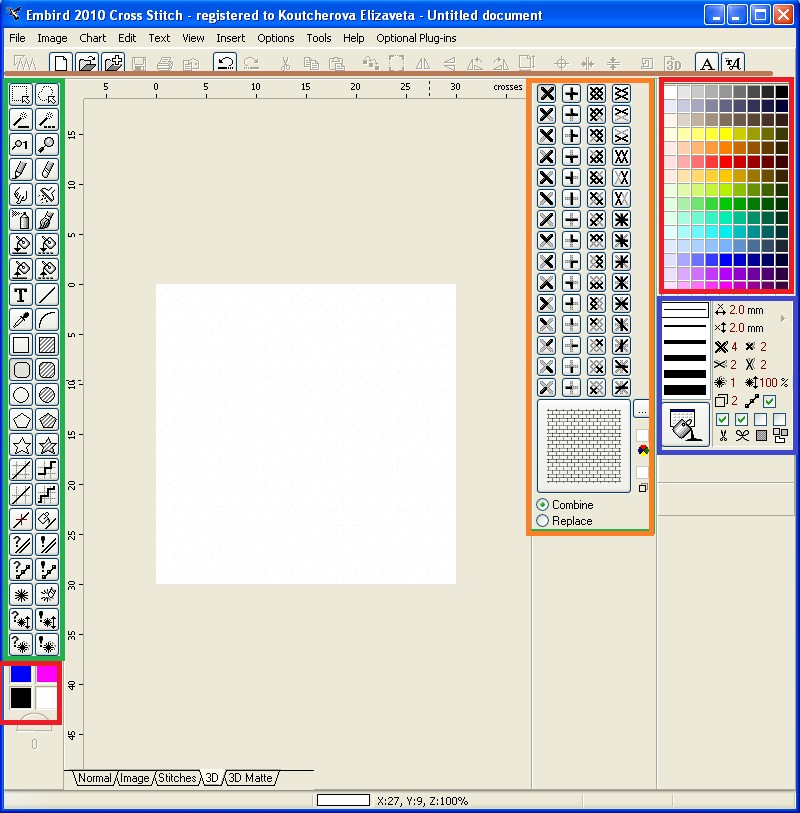Pick the black active color swatch
800x813 pixels.
[21, 698]
